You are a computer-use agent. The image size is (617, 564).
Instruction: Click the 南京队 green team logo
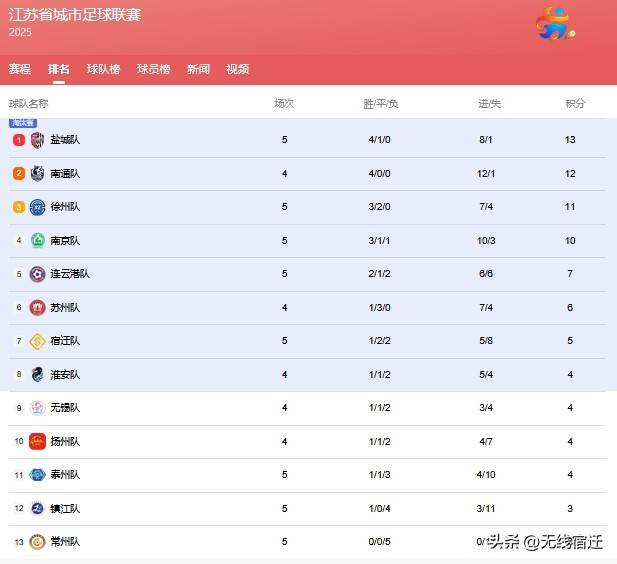coord(37,241)
